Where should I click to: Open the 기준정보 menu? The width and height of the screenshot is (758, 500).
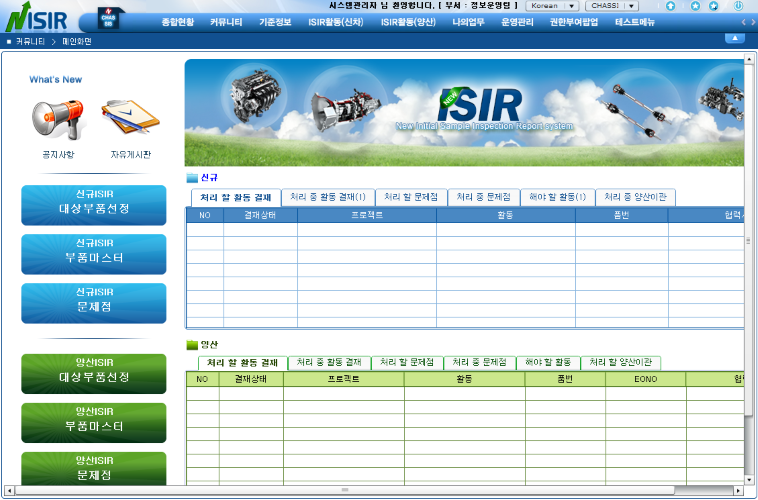(x=275, y=22)
